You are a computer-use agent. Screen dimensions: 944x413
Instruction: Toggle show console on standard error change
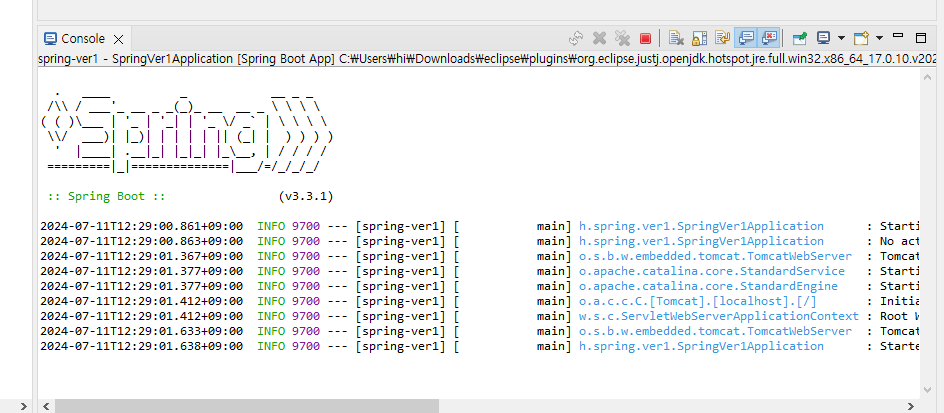[769, 39]
